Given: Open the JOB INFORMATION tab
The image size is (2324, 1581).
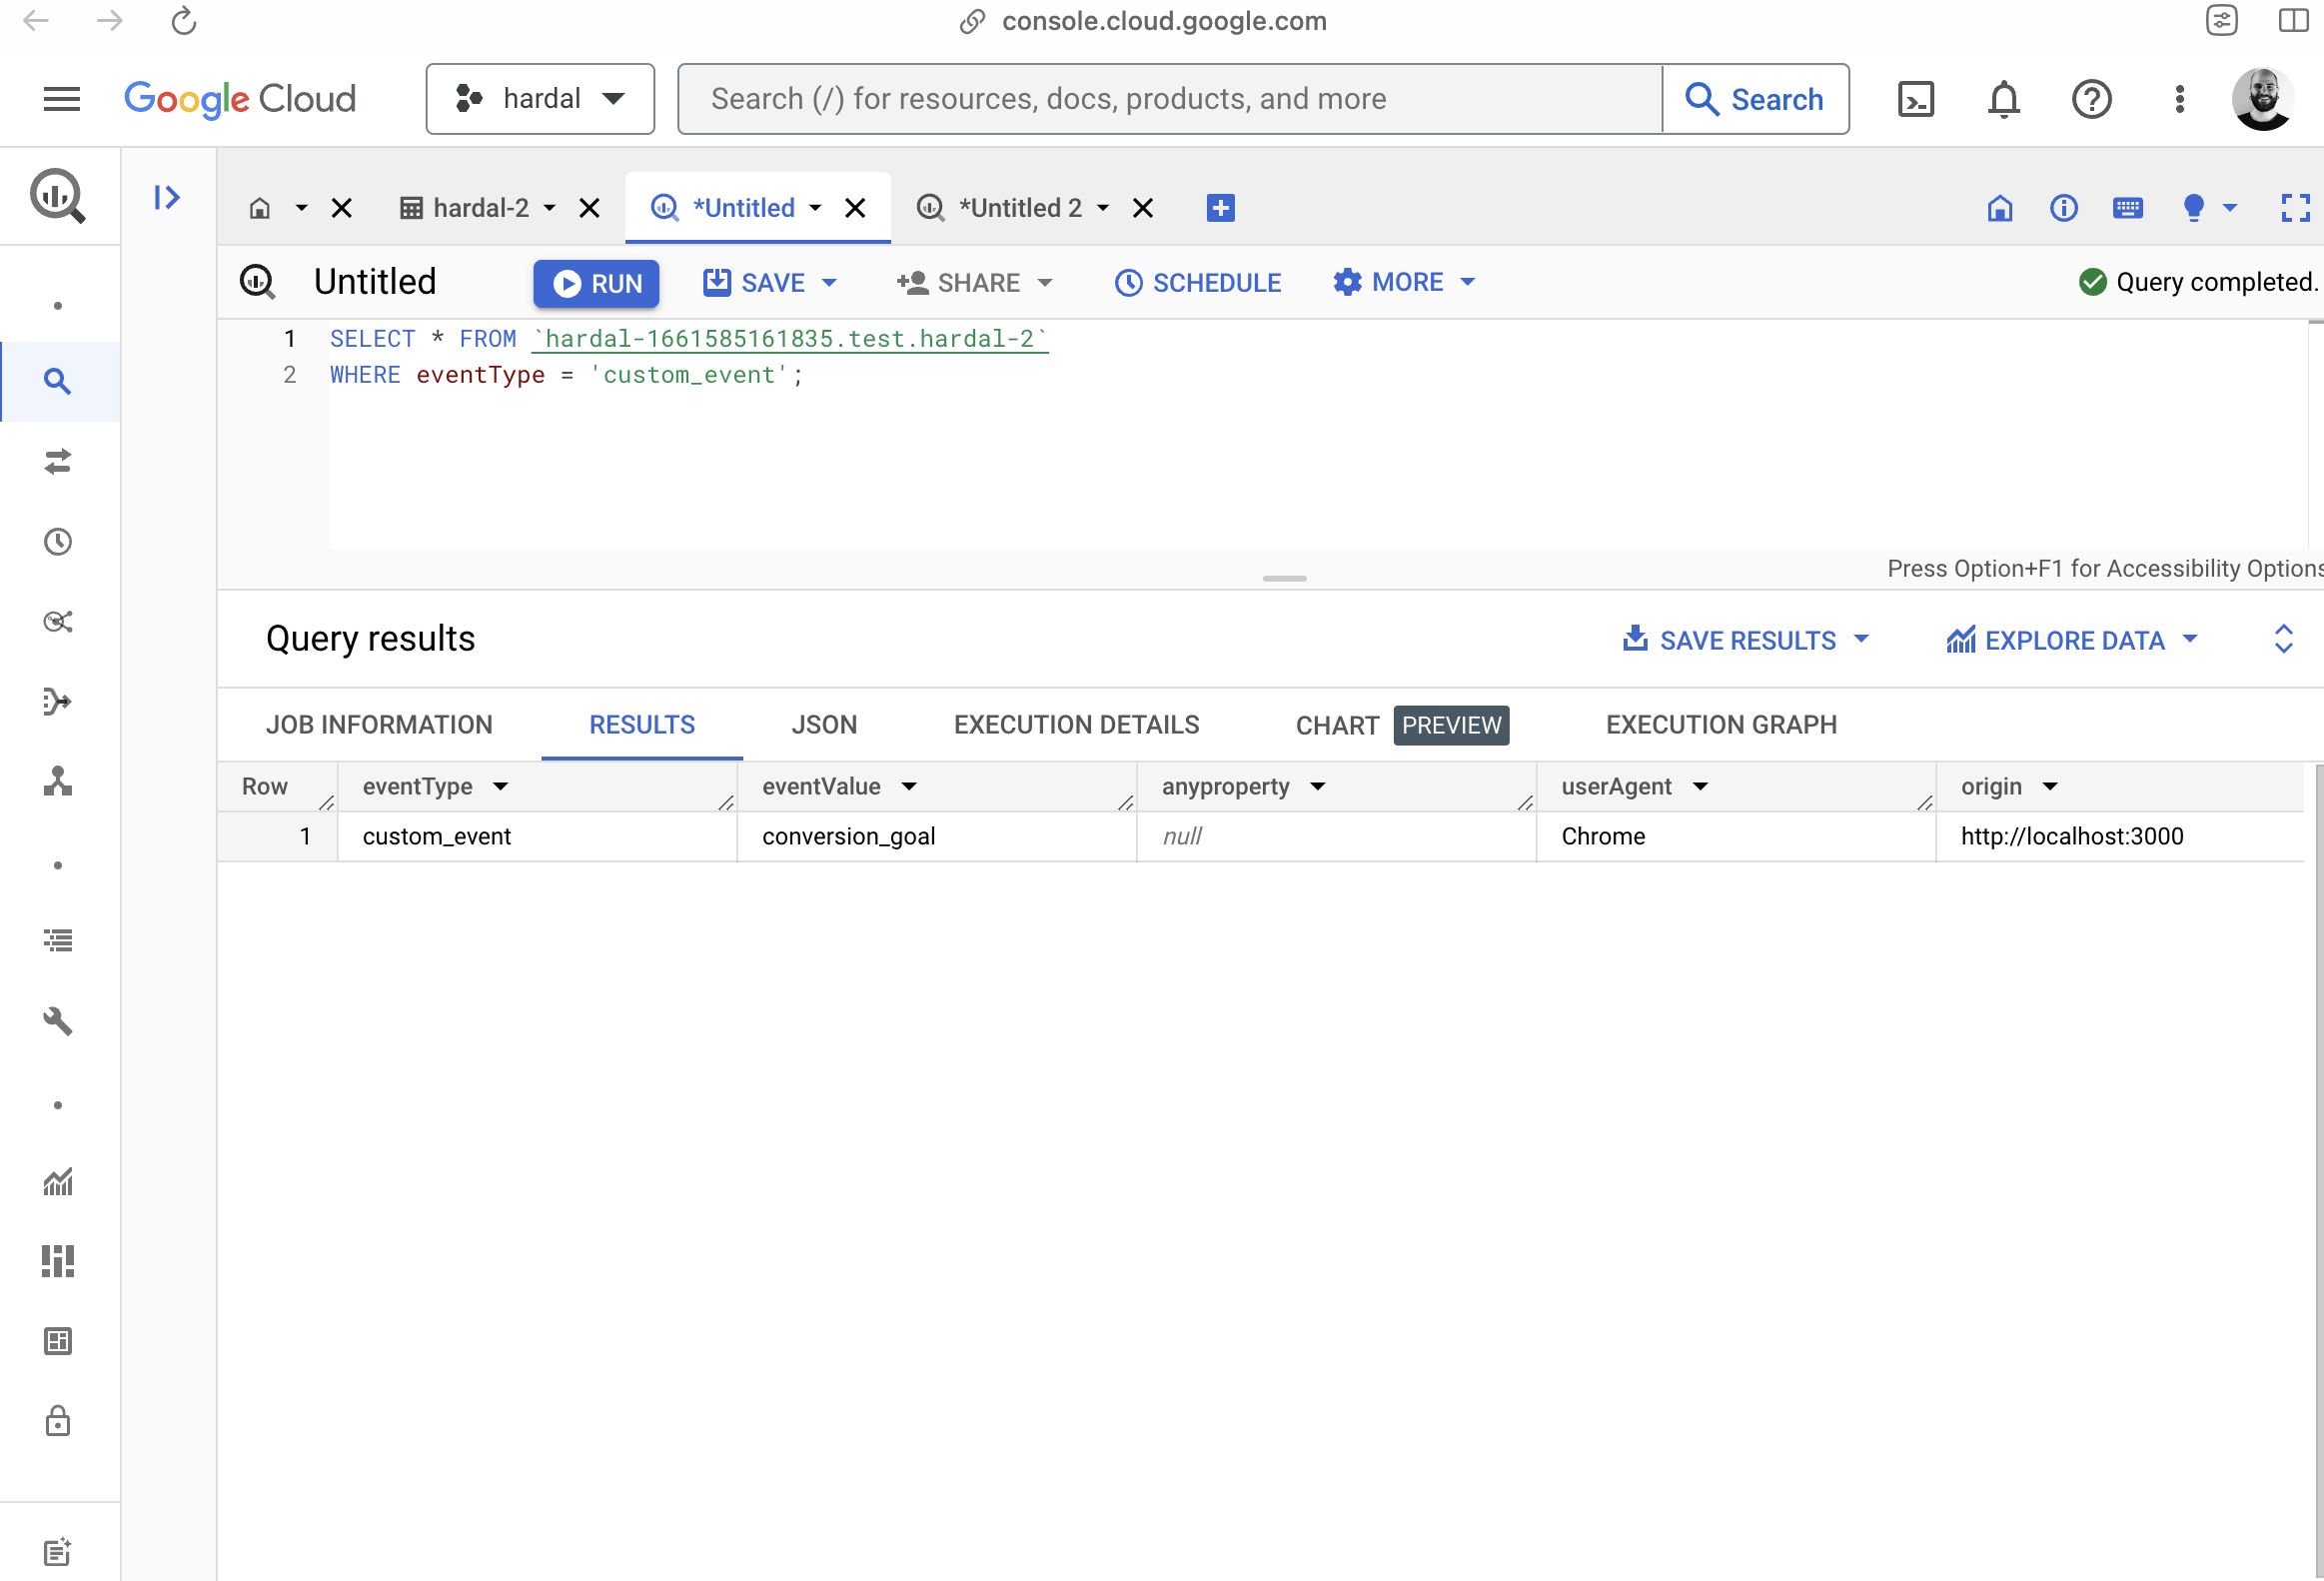Looking at the screenshot, I should click(x=379, y=725).
